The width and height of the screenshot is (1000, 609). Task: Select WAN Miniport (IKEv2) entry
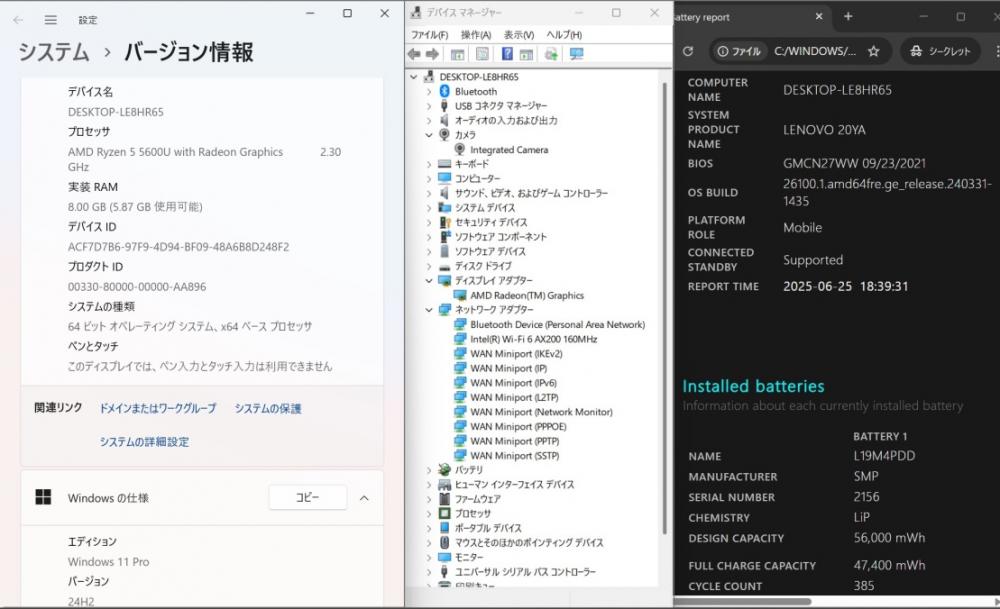(516, 354)
